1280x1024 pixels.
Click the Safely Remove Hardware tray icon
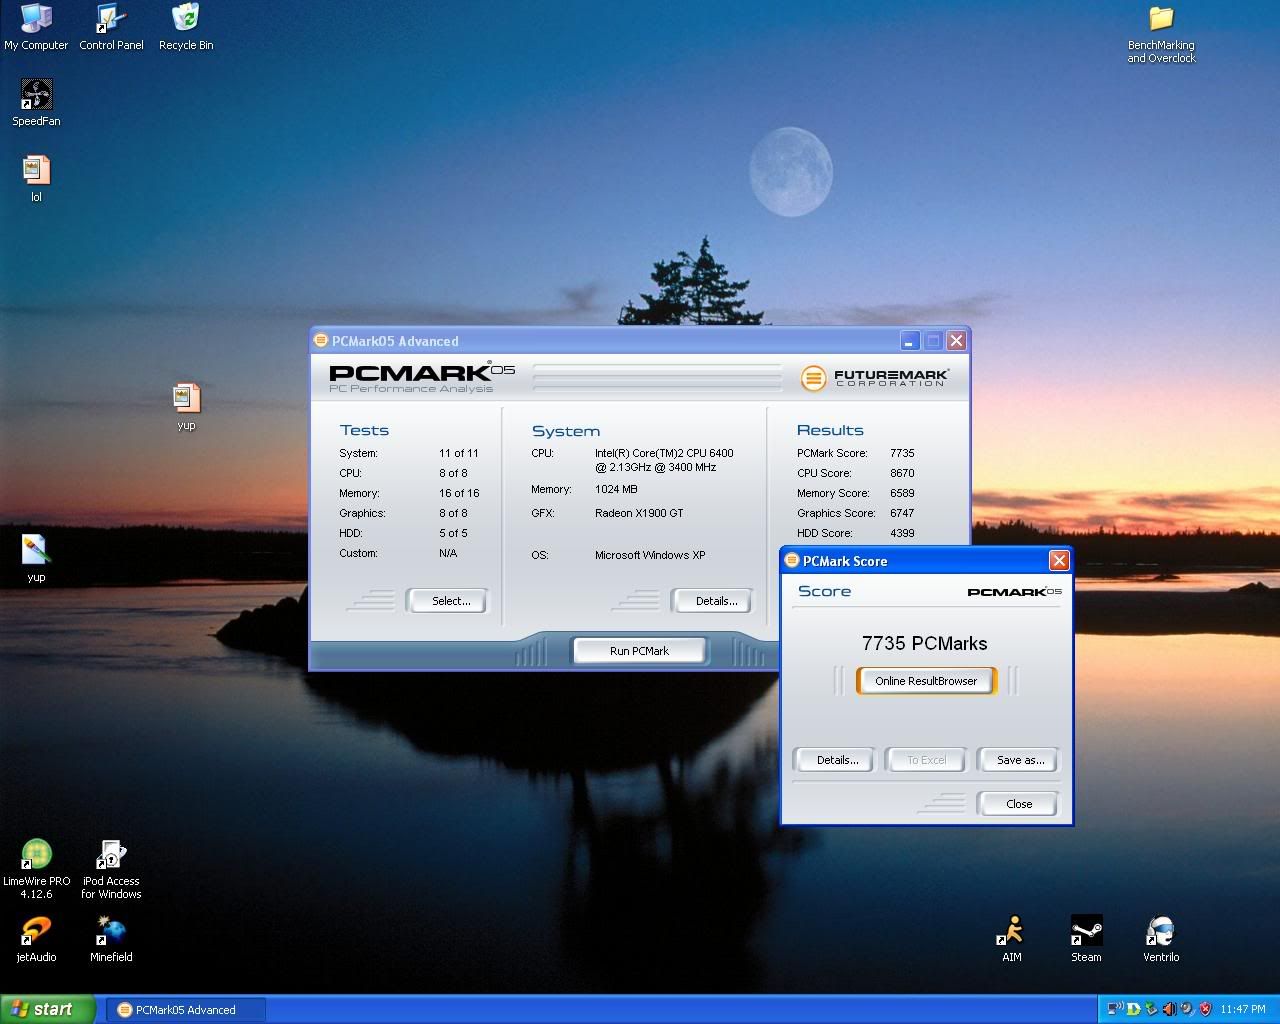click(x=1151, y=1009)
